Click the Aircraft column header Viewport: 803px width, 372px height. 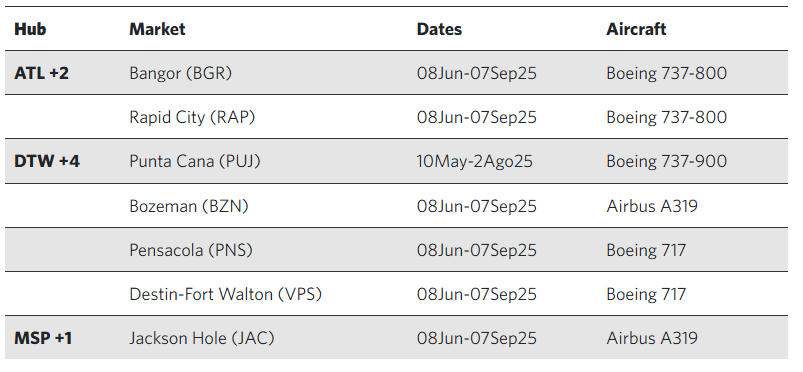click(x=636, y=29)
